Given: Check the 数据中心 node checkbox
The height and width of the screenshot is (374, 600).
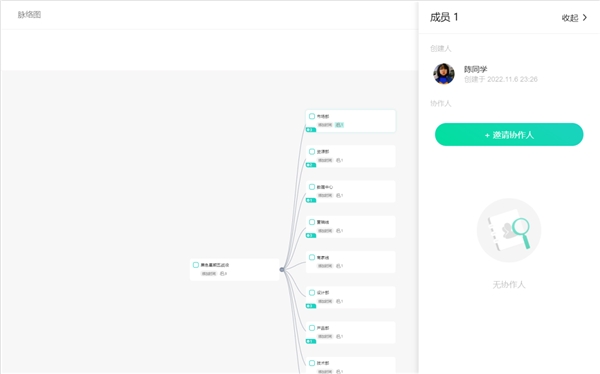Looking at the screenshot, I should click(312, 187).
